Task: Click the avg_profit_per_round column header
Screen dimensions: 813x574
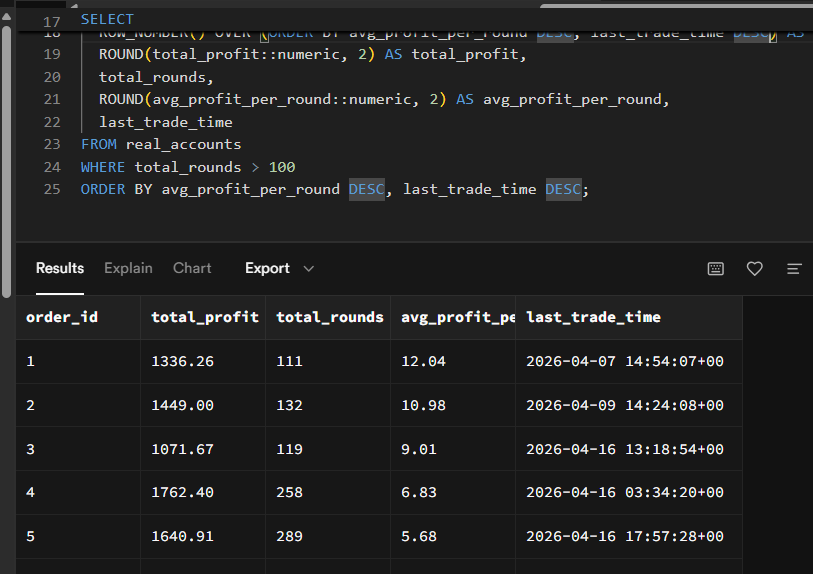Action: point(453,317)
